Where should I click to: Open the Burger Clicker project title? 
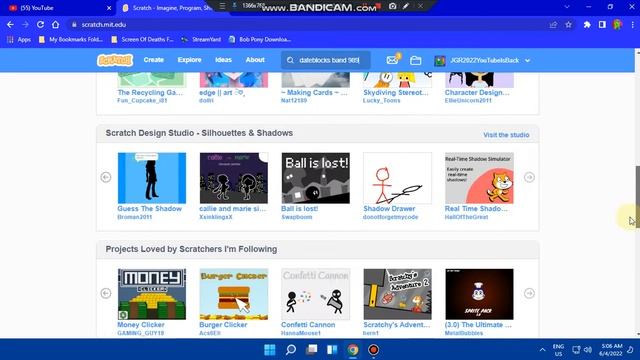(x=223, y=325)
